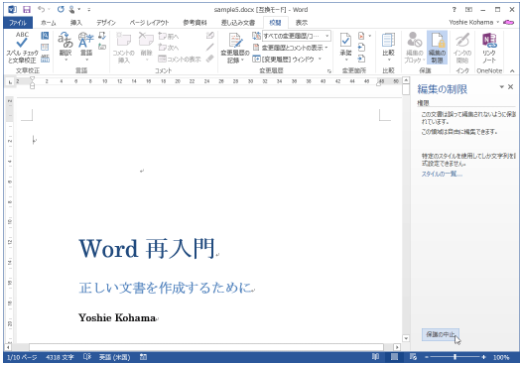The image size is (520, 365).
Task: Click the Restrict Editing (編集の制限) ribbon button
Action: coord(437,47)
